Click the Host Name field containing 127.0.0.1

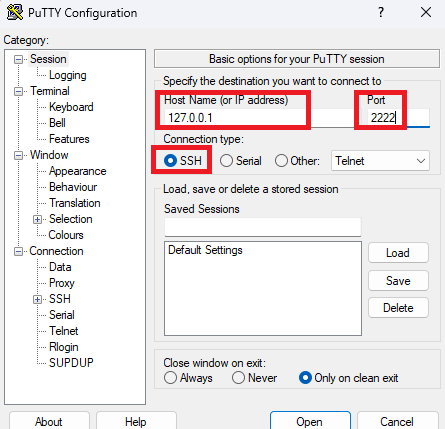pos(263,118)
